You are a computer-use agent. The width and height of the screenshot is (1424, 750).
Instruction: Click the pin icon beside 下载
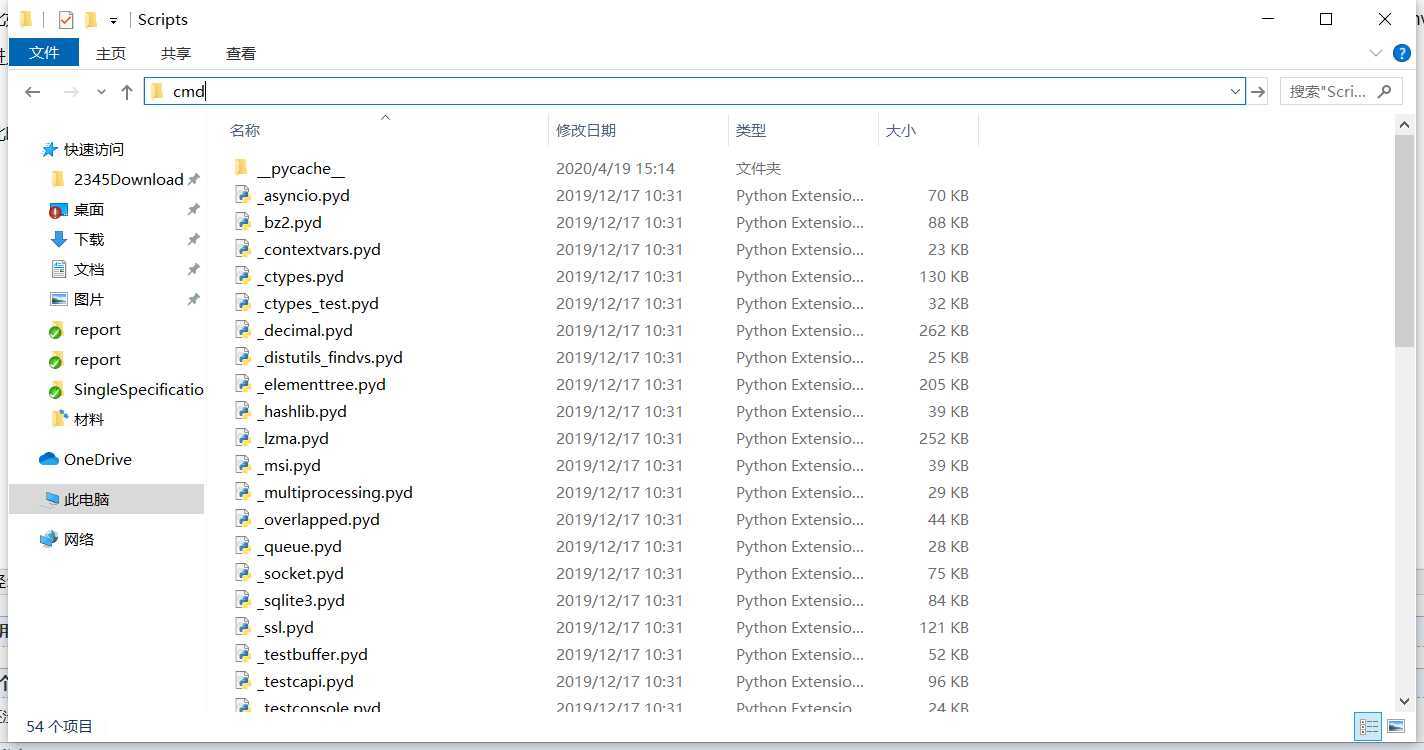point(194,240)
